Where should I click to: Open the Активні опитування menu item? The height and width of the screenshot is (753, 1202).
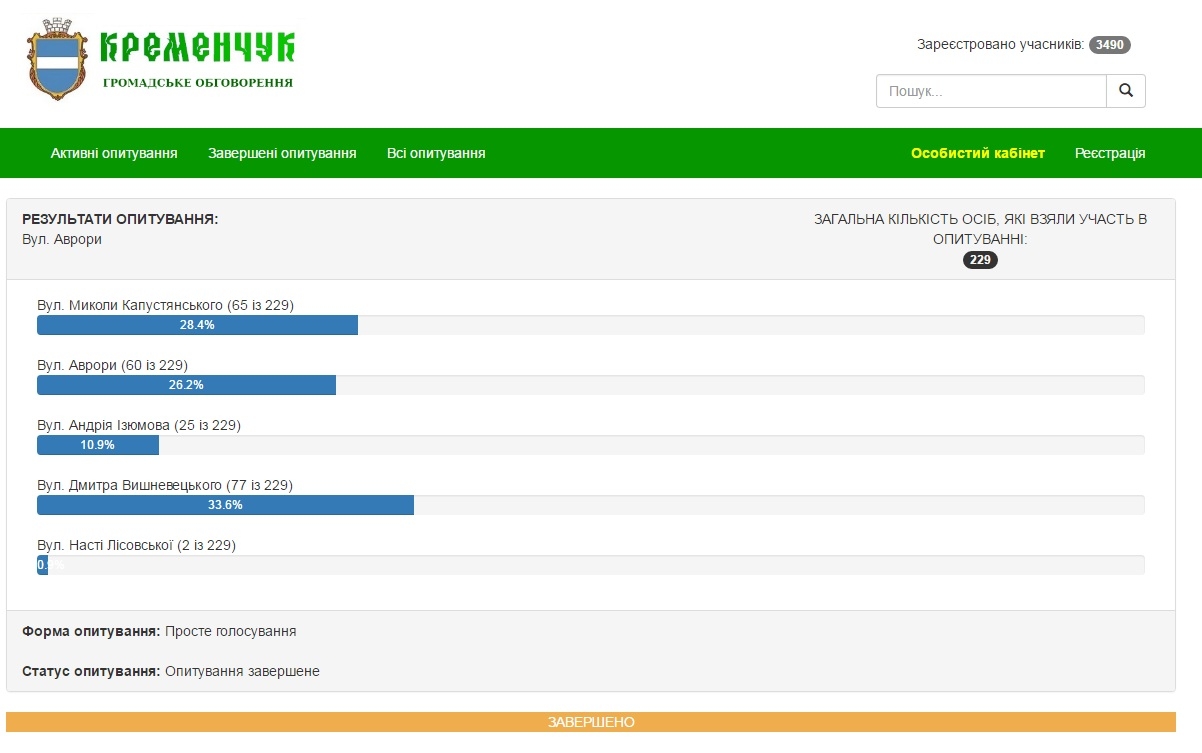point(114,153)
